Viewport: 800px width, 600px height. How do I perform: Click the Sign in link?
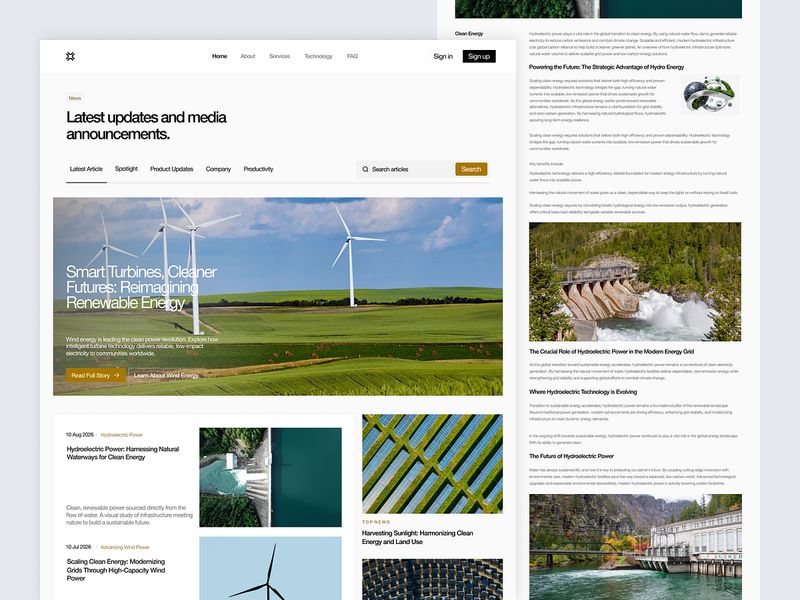point(443,56)
